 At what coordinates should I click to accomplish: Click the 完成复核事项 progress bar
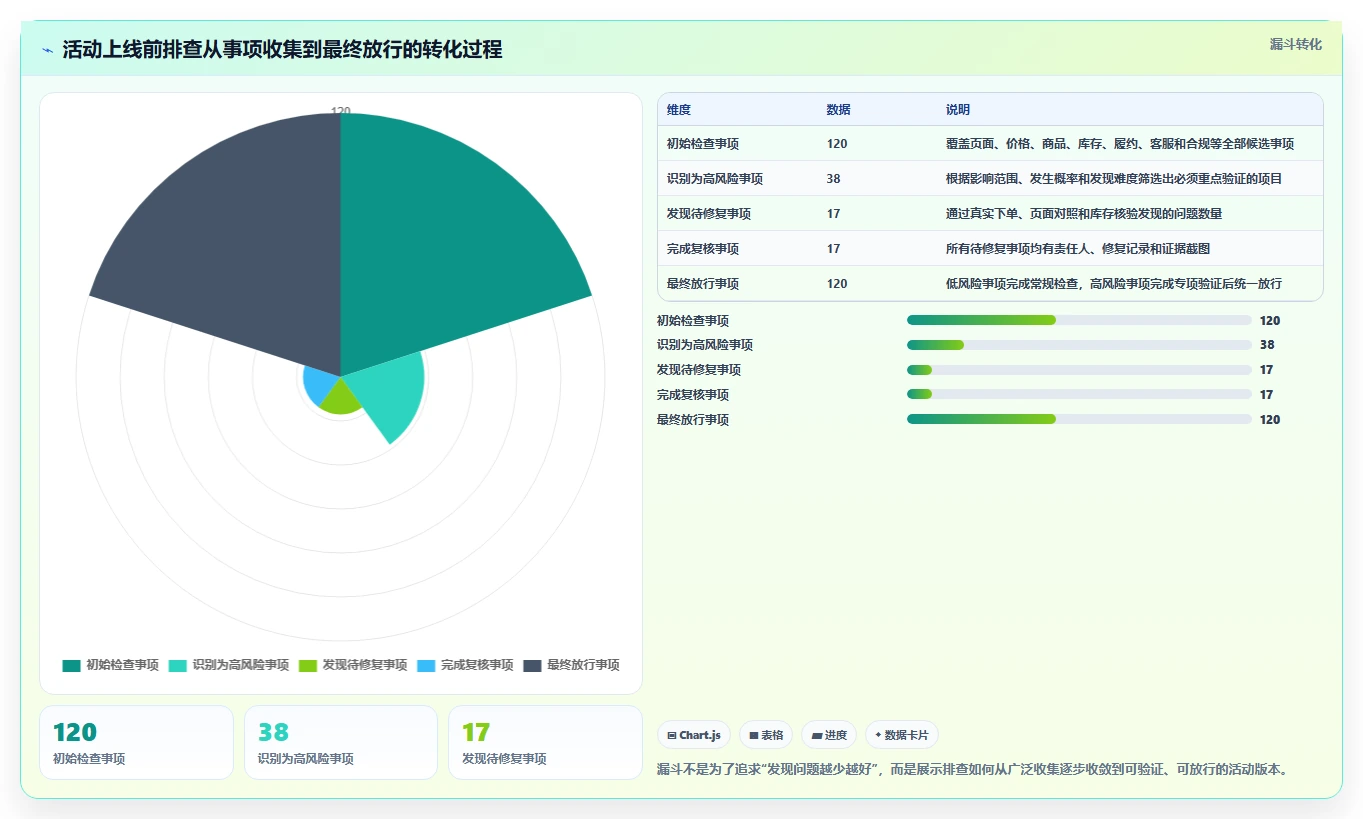coord(1079,395)
